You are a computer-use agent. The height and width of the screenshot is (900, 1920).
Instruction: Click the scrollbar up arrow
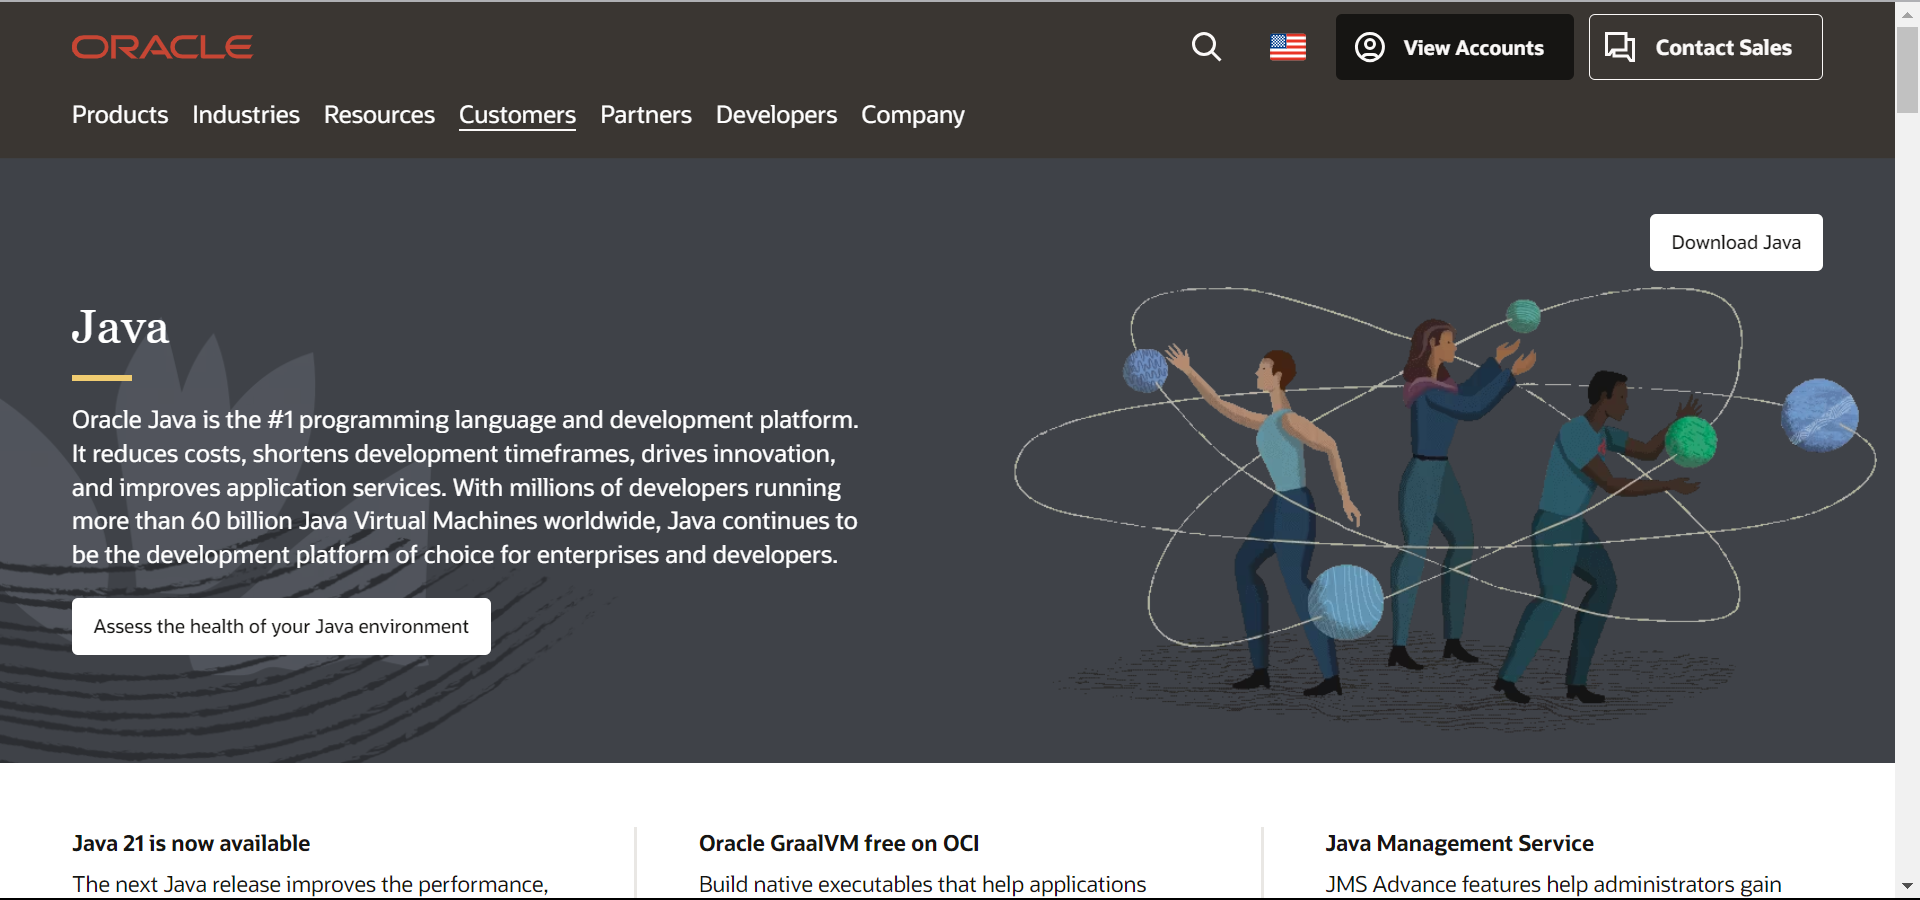1907,13
